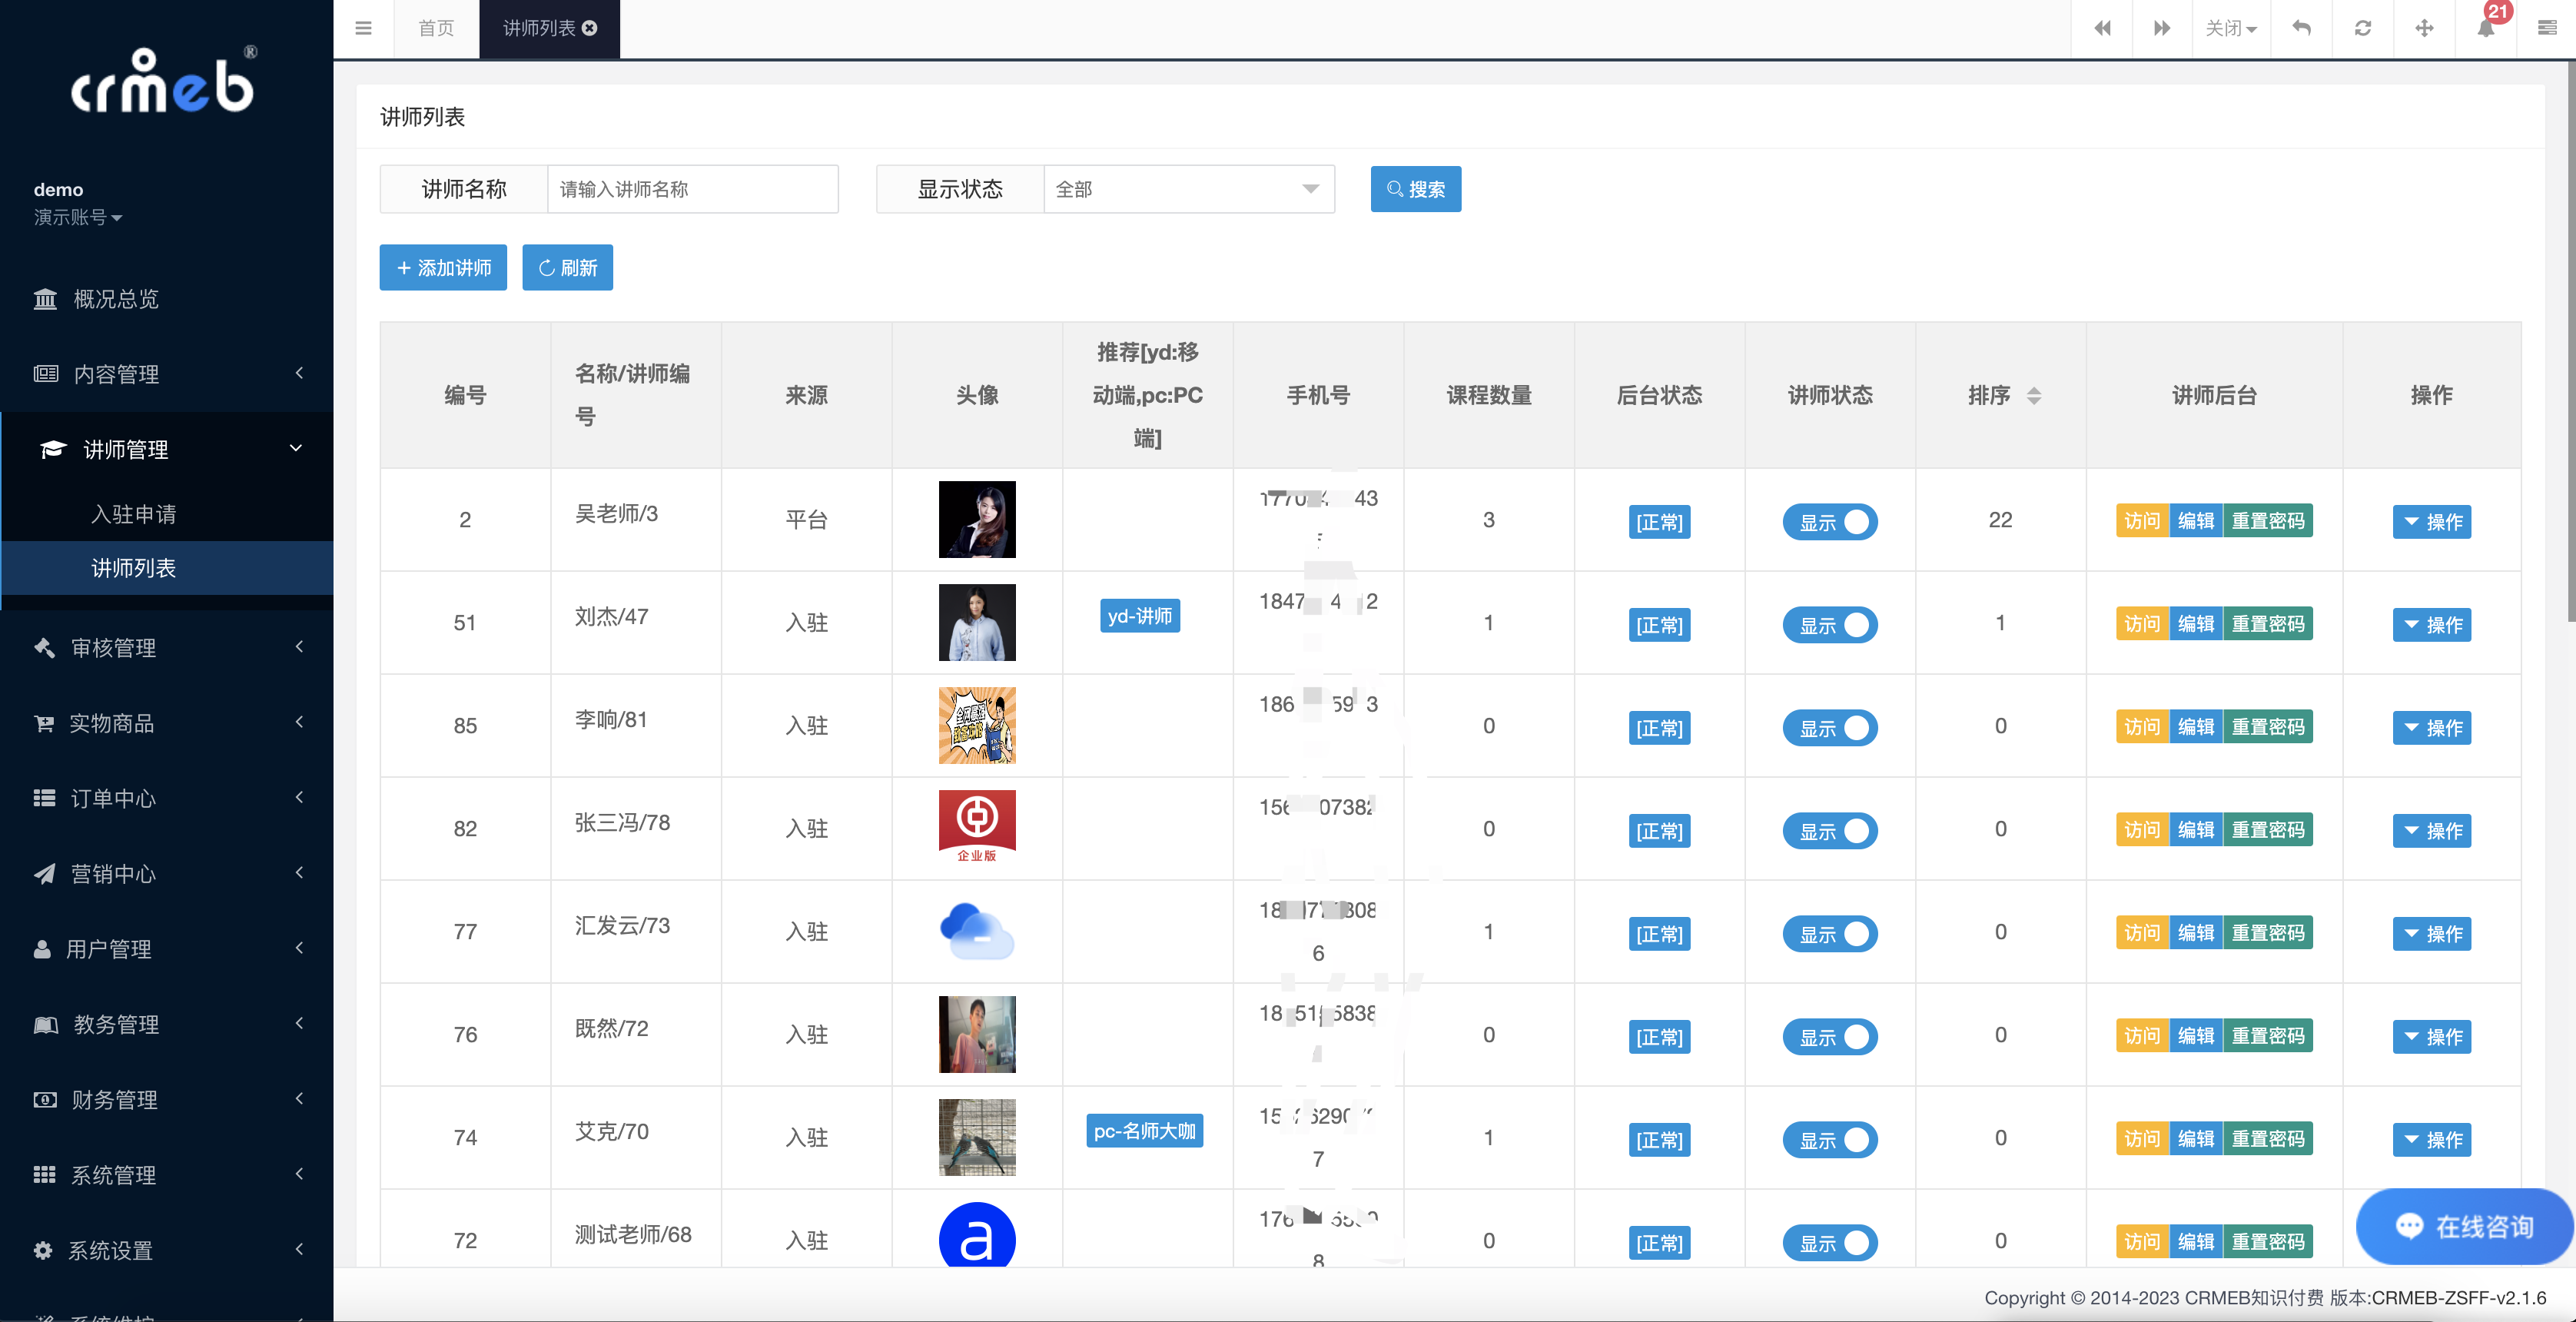Click the 实物商品 cart icon
The width and height of the screenshot is (2576, 1322).
[44, 723]
